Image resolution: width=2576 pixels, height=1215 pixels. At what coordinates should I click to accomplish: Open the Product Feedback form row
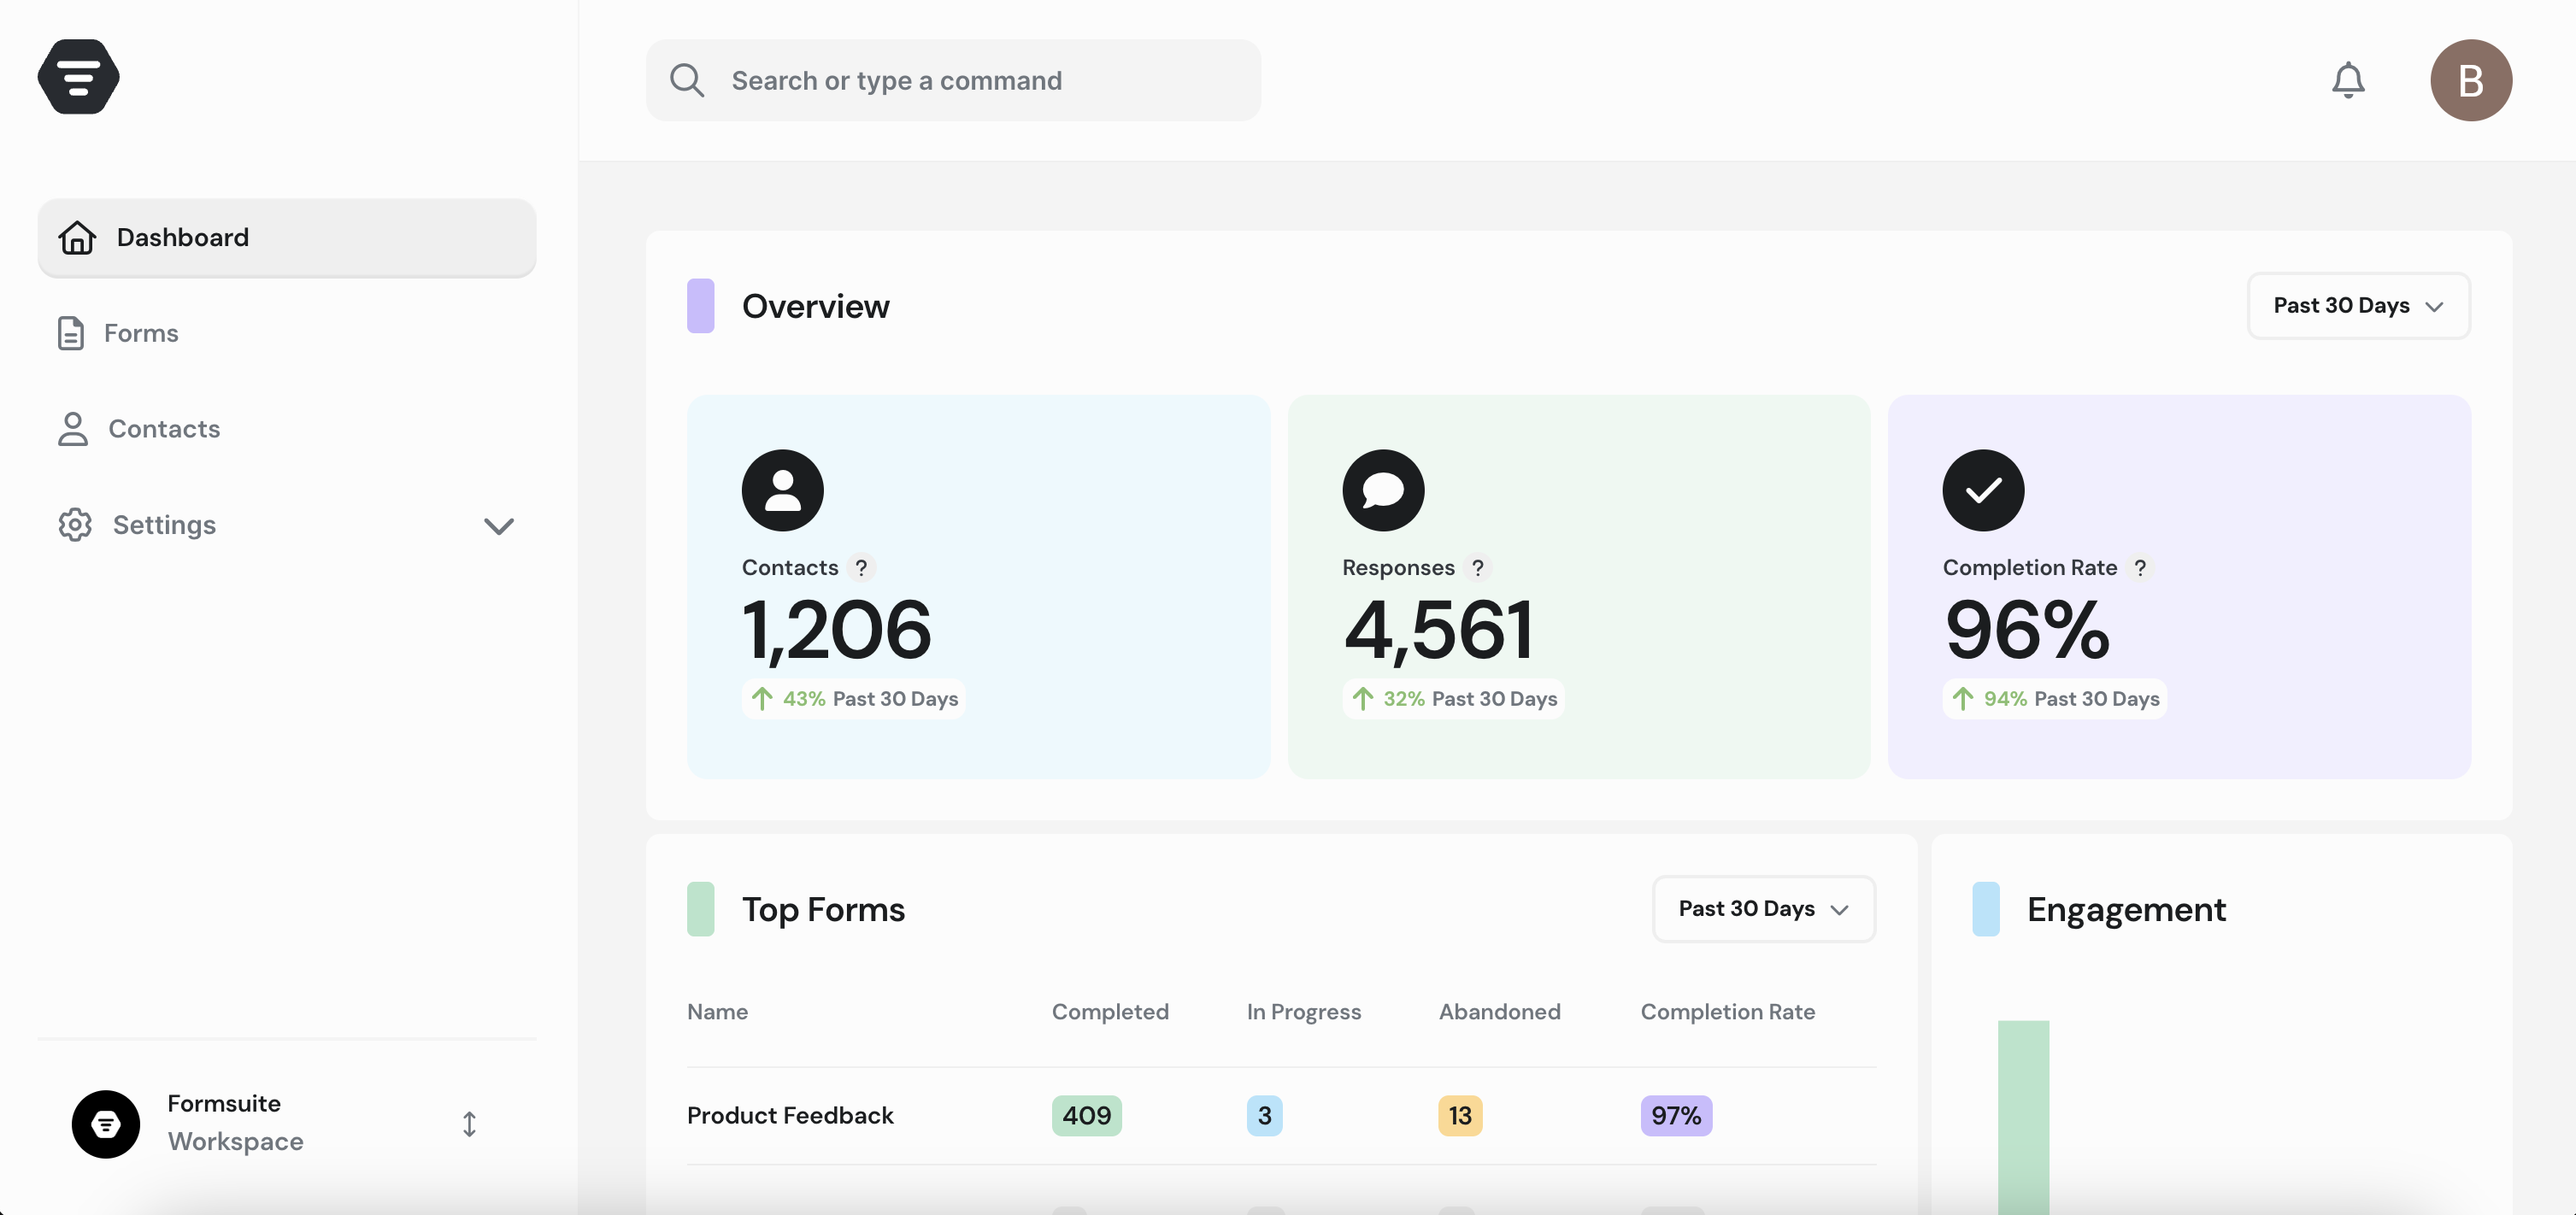coord(1281,1115)
